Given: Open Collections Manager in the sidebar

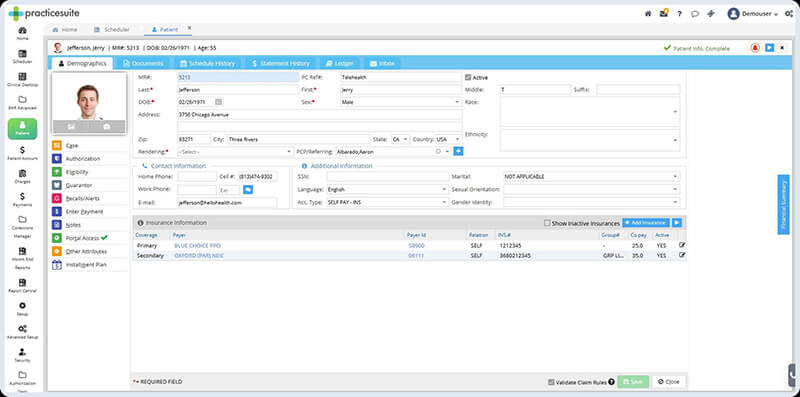Looking at the screenshot, I should tap(22, 226).
